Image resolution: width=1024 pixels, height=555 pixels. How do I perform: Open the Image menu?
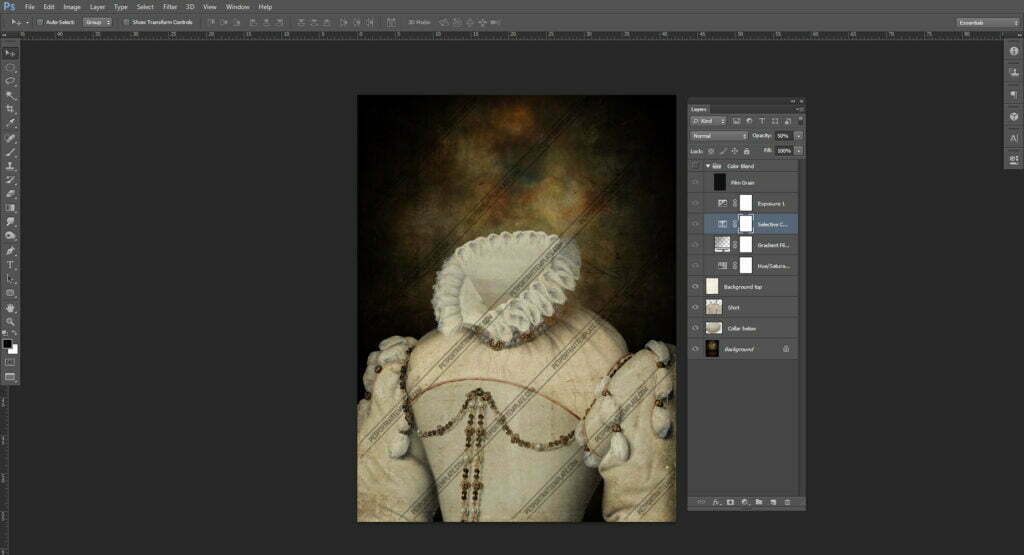pyautogui.click(x=72, y=6)
